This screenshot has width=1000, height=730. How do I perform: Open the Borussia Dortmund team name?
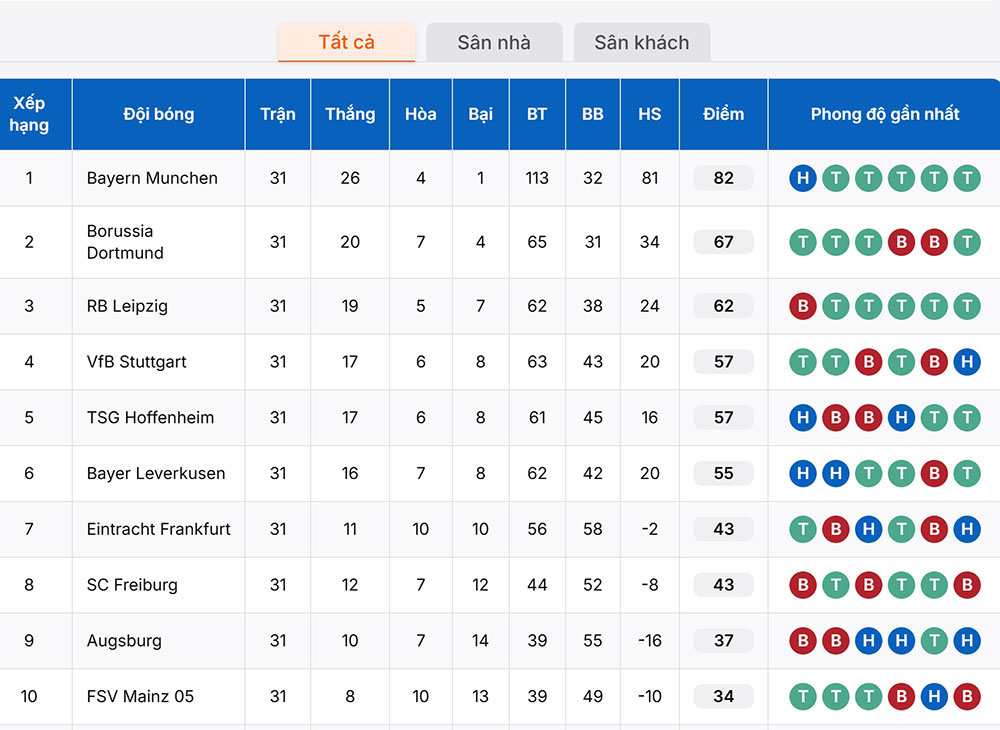pyautogui.click(x=125, y=242)
